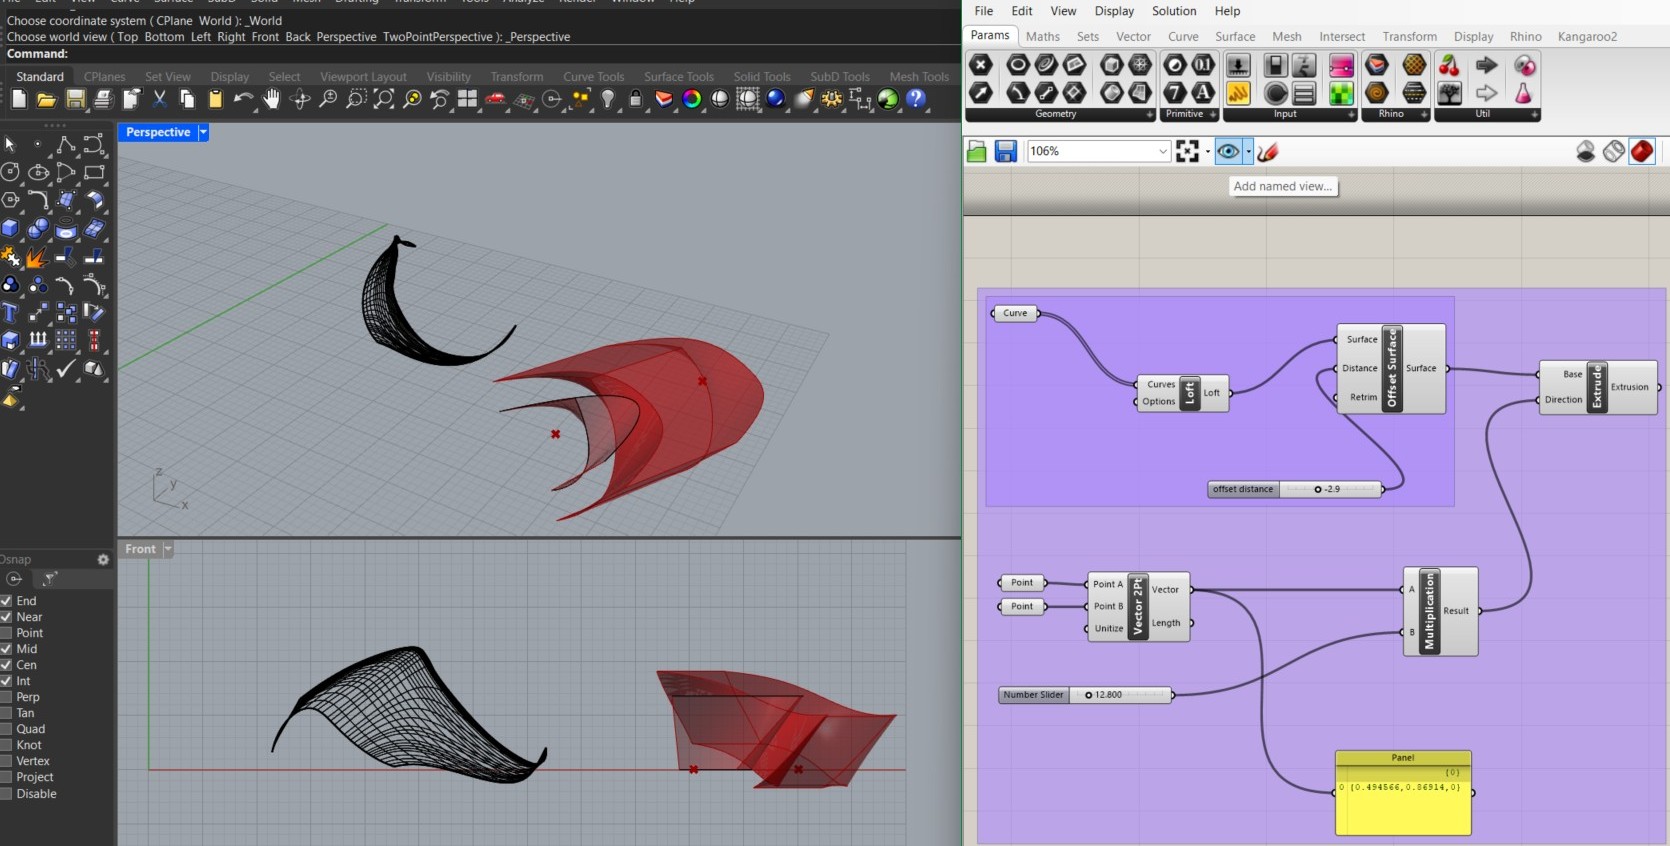Click the Save icon in Rhino toolbar
1670x846 pixels.
coord(75,99)
